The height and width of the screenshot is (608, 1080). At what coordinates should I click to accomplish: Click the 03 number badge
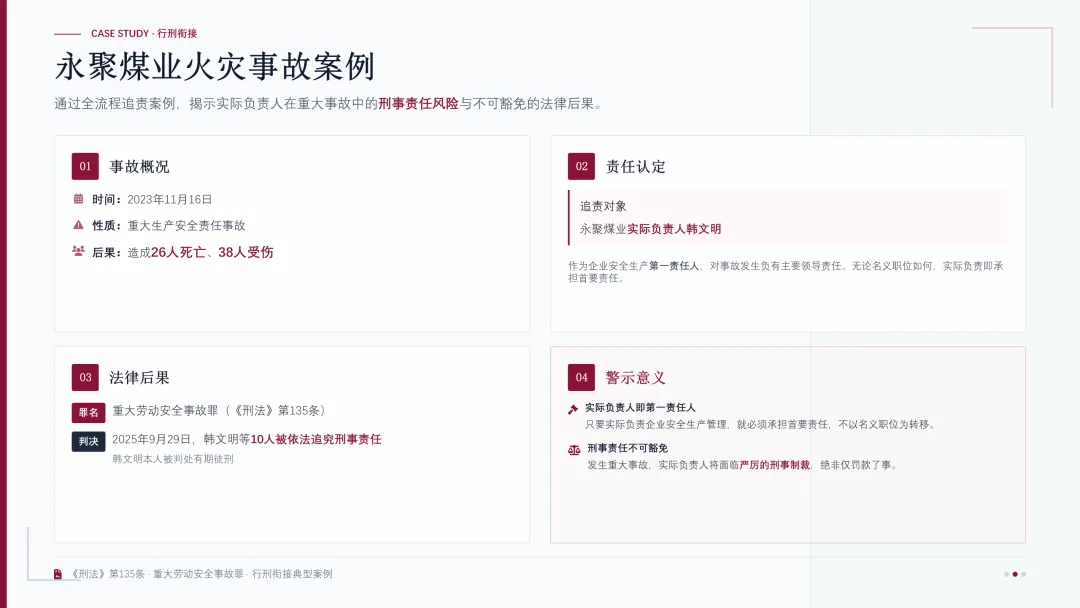[85, 377]
